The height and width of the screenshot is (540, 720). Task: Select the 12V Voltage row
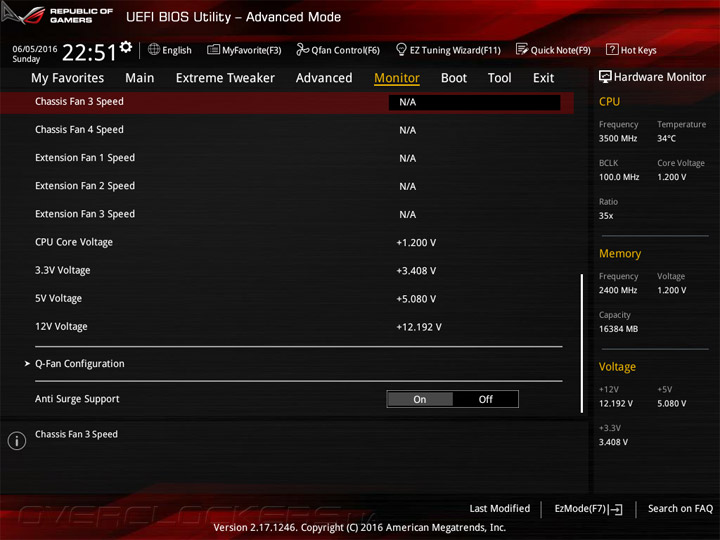(287, 326)
